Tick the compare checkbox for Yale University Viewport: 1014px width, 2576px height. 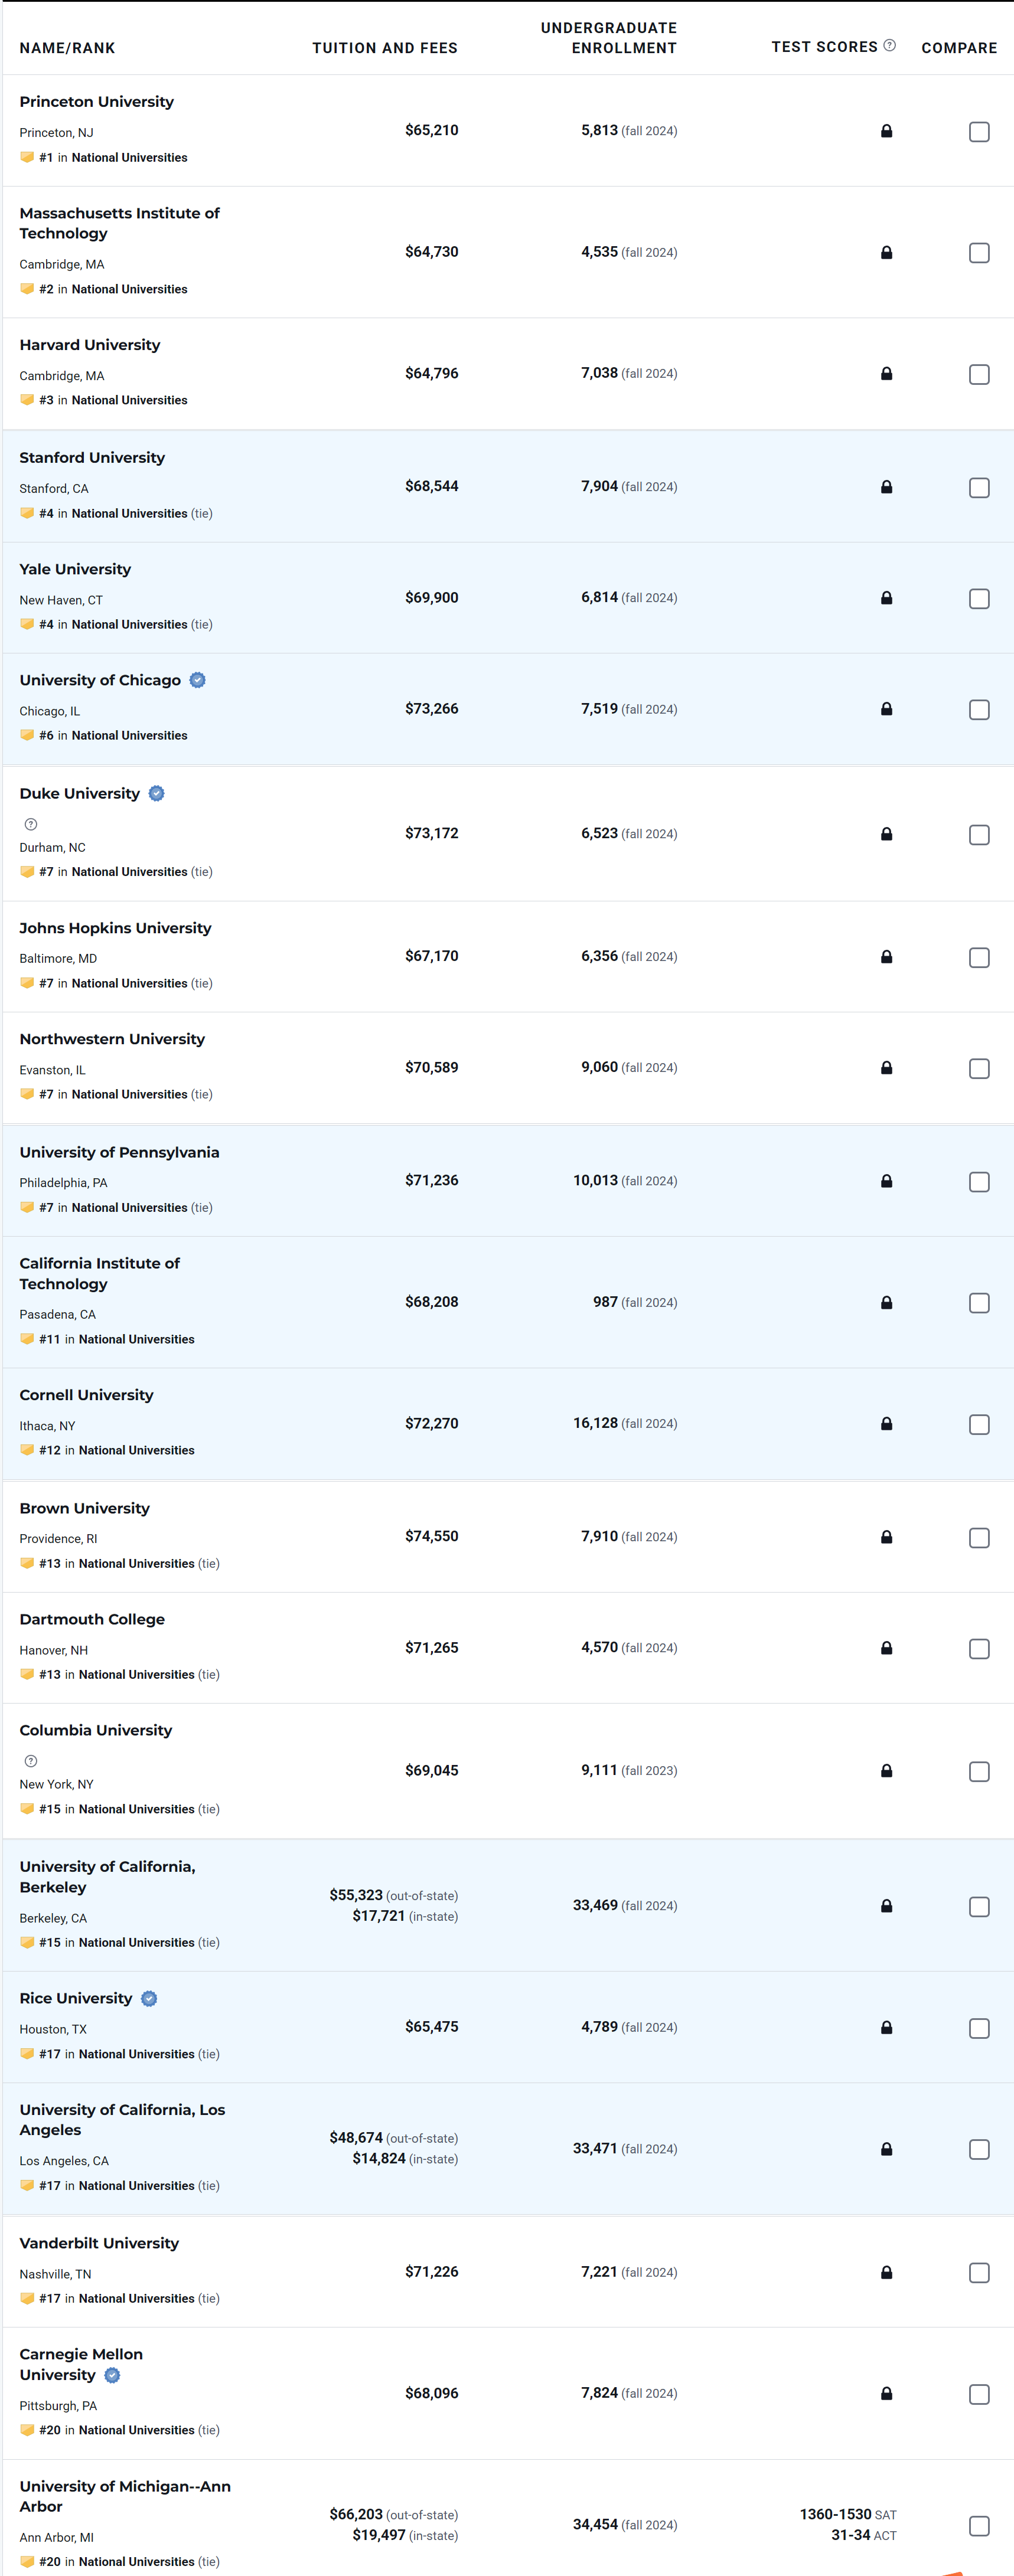point(978,599)
